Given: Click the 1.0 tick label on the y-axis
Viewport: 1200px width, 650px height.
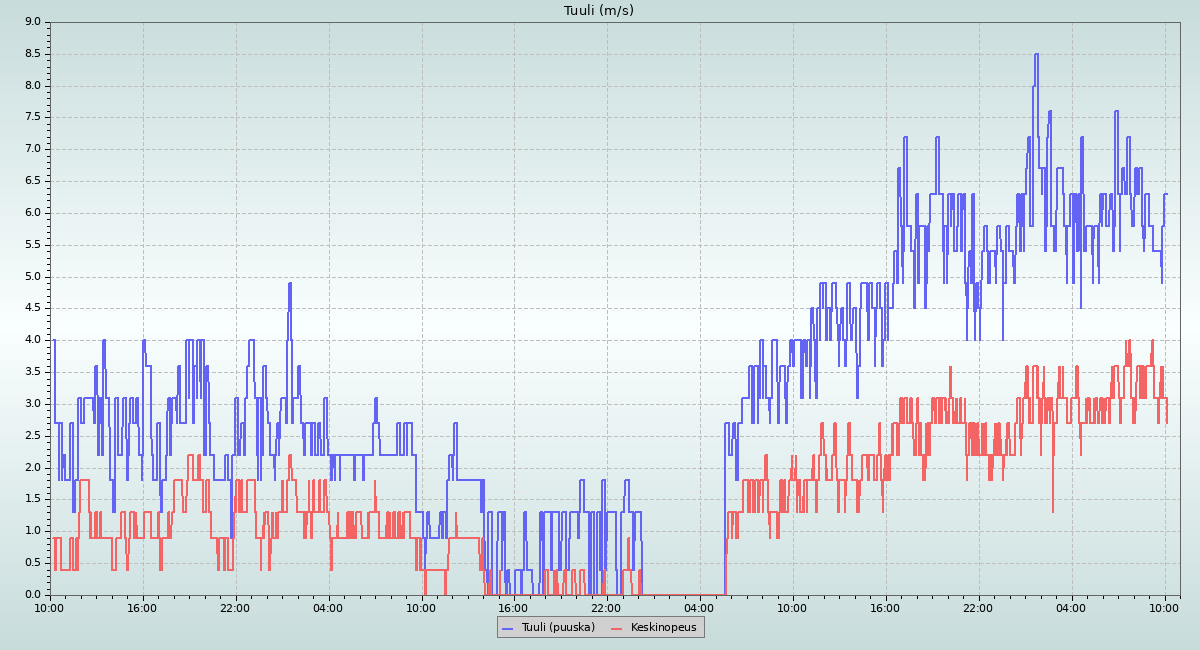Looking at the screenshot, I should [32, 531].
